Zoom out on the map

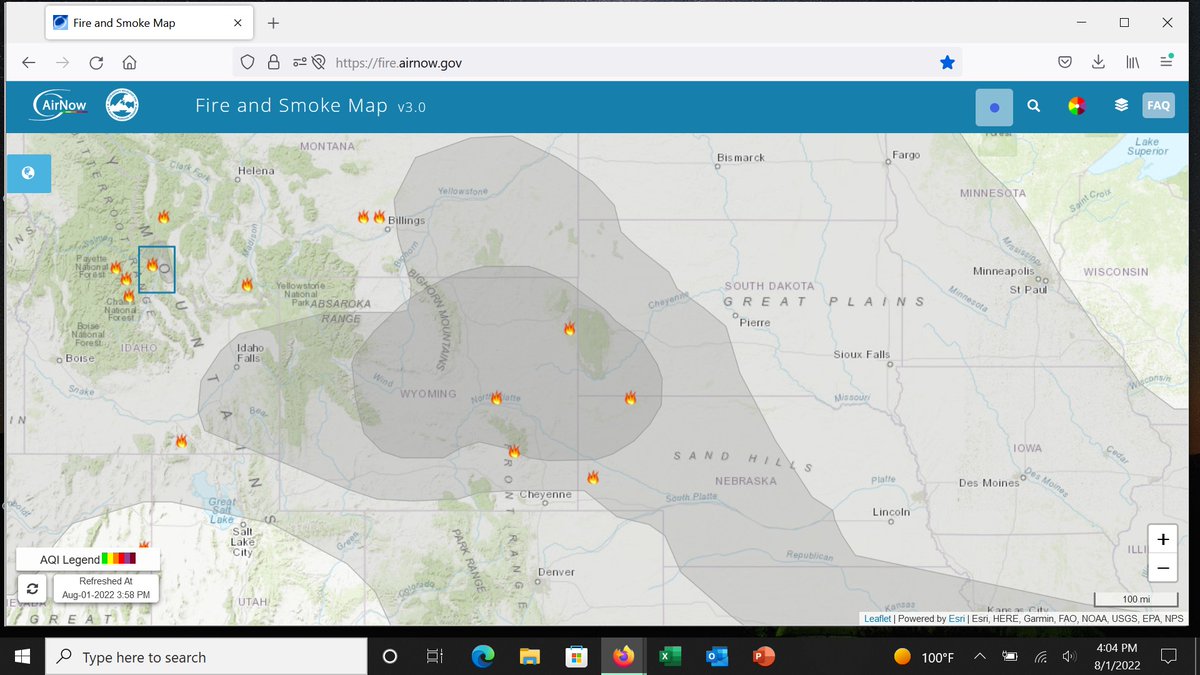click(x=1163, y=568)
